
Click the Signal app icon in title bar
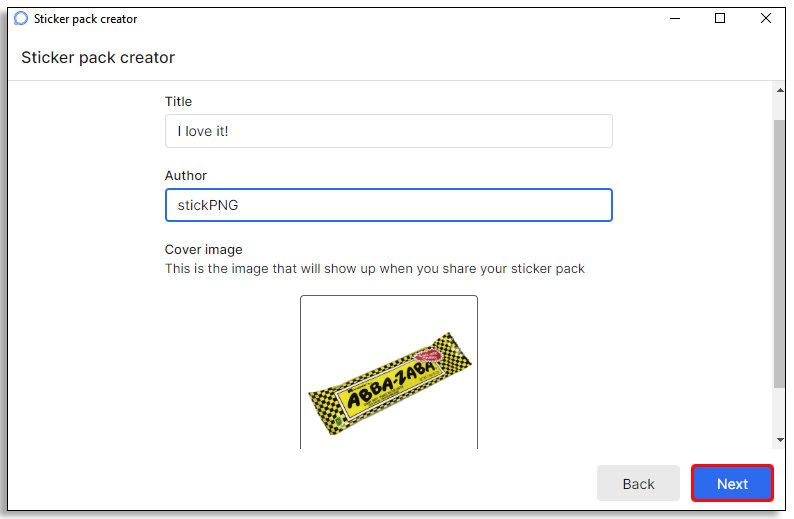[21, 19]
